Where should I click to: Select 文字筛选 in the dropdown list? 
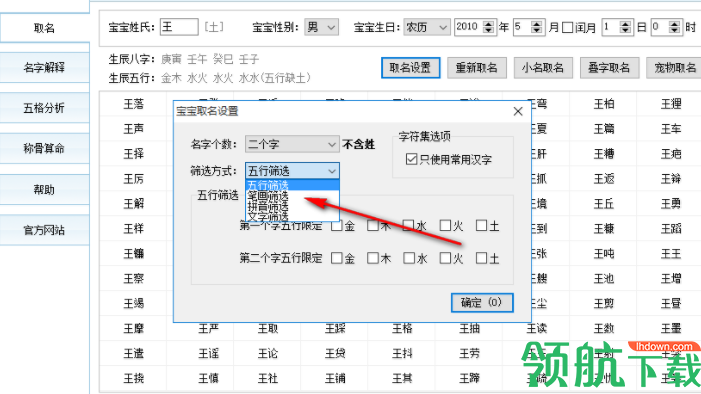coord(292,216)
